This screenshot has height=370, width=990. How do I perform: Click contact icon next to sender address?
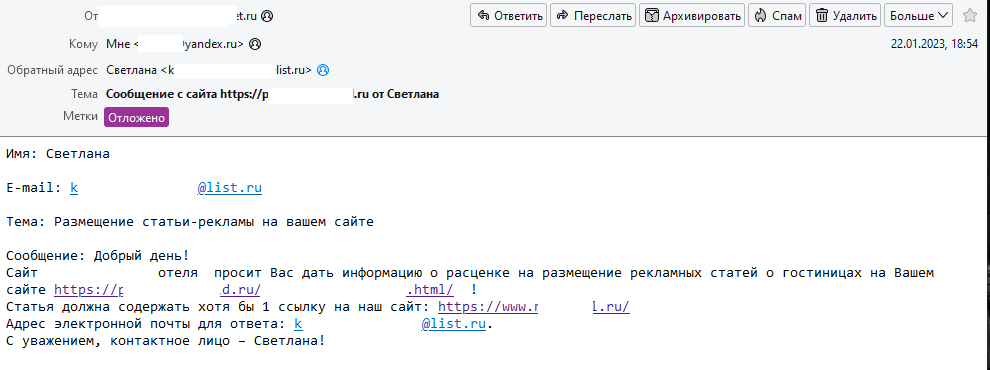coord(267,16)
